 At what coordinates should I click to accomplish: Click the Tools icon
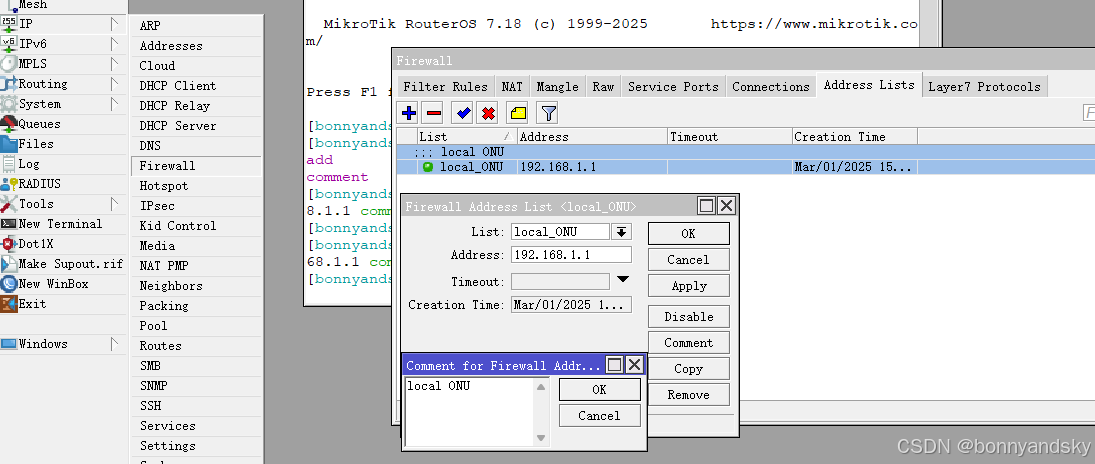click(9, 204)
